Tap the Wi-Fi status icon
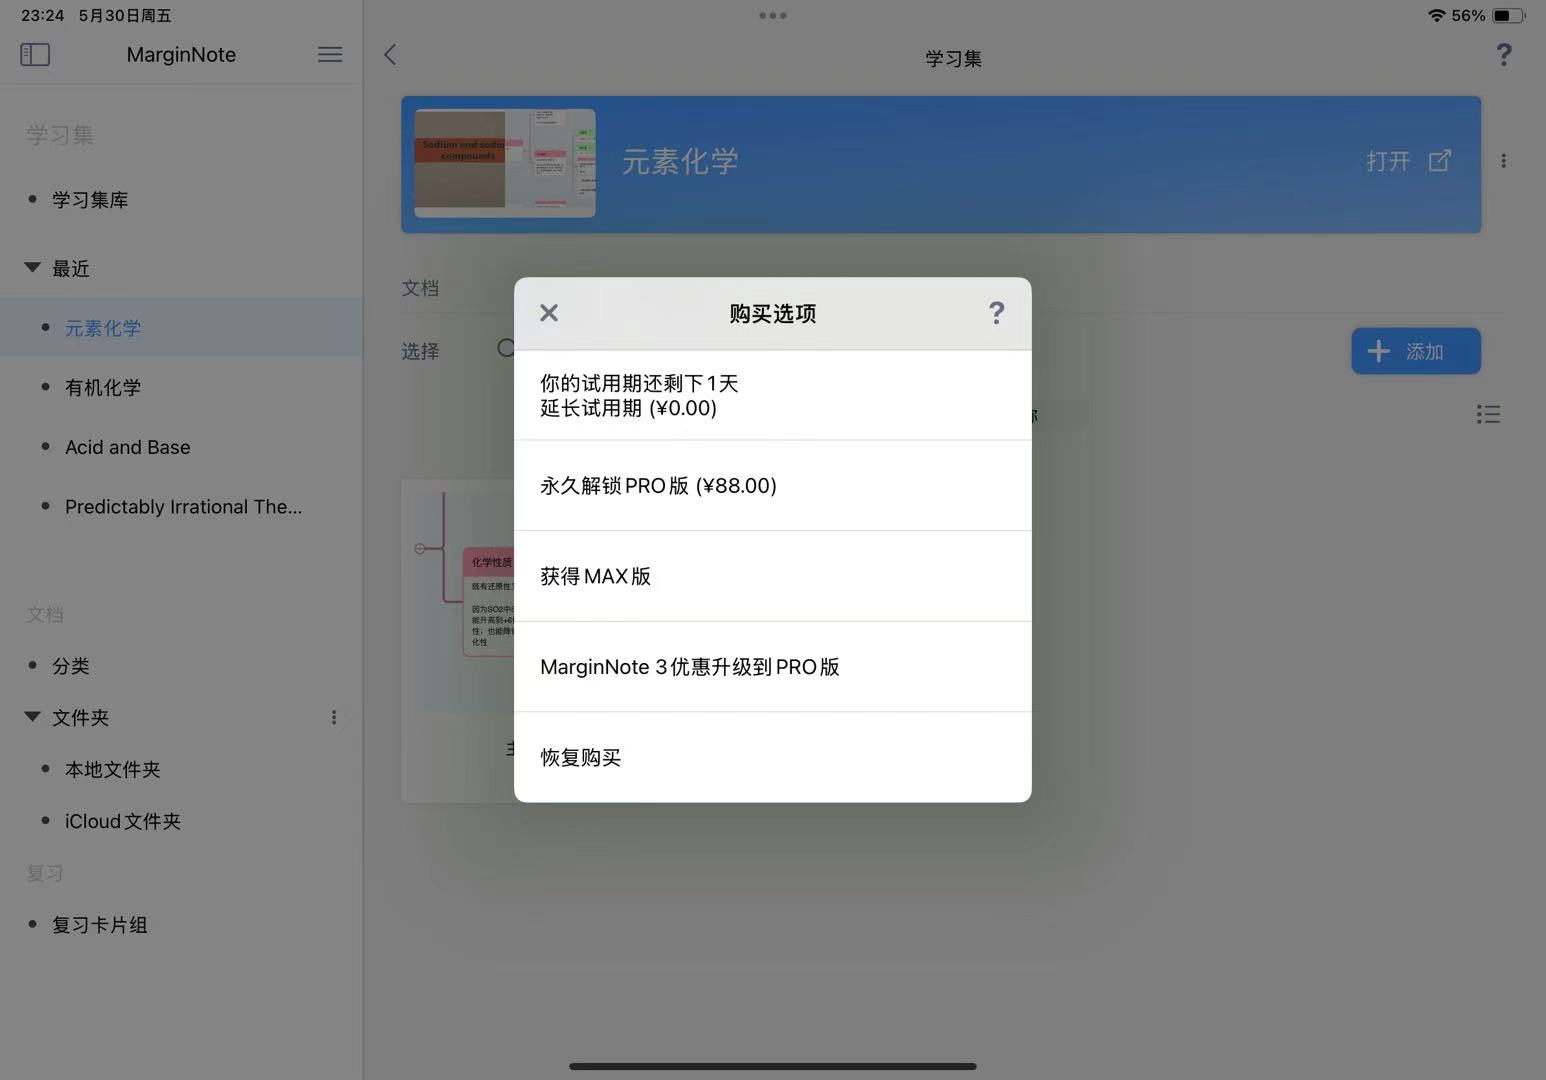Image resolution: width=1546 pixels, height=1080 pixels. click(x=1437, y=15)
